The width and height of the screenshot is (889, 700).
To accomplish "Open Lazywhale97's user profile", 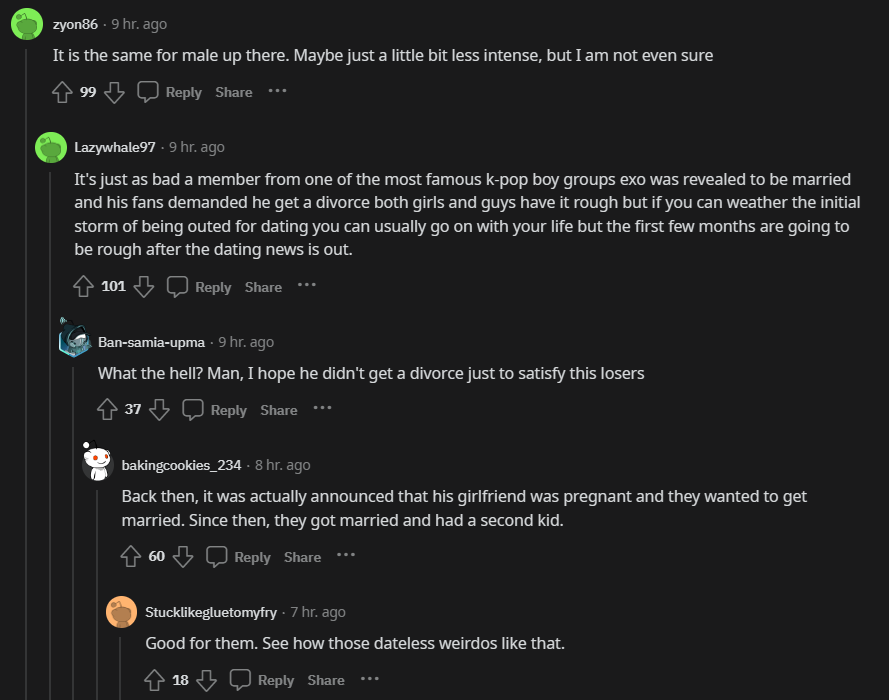I will click(x=115, y=147).
